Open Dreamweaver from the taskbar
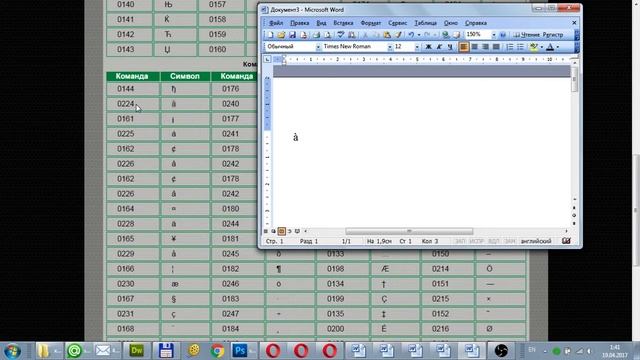 pos(136,351)
